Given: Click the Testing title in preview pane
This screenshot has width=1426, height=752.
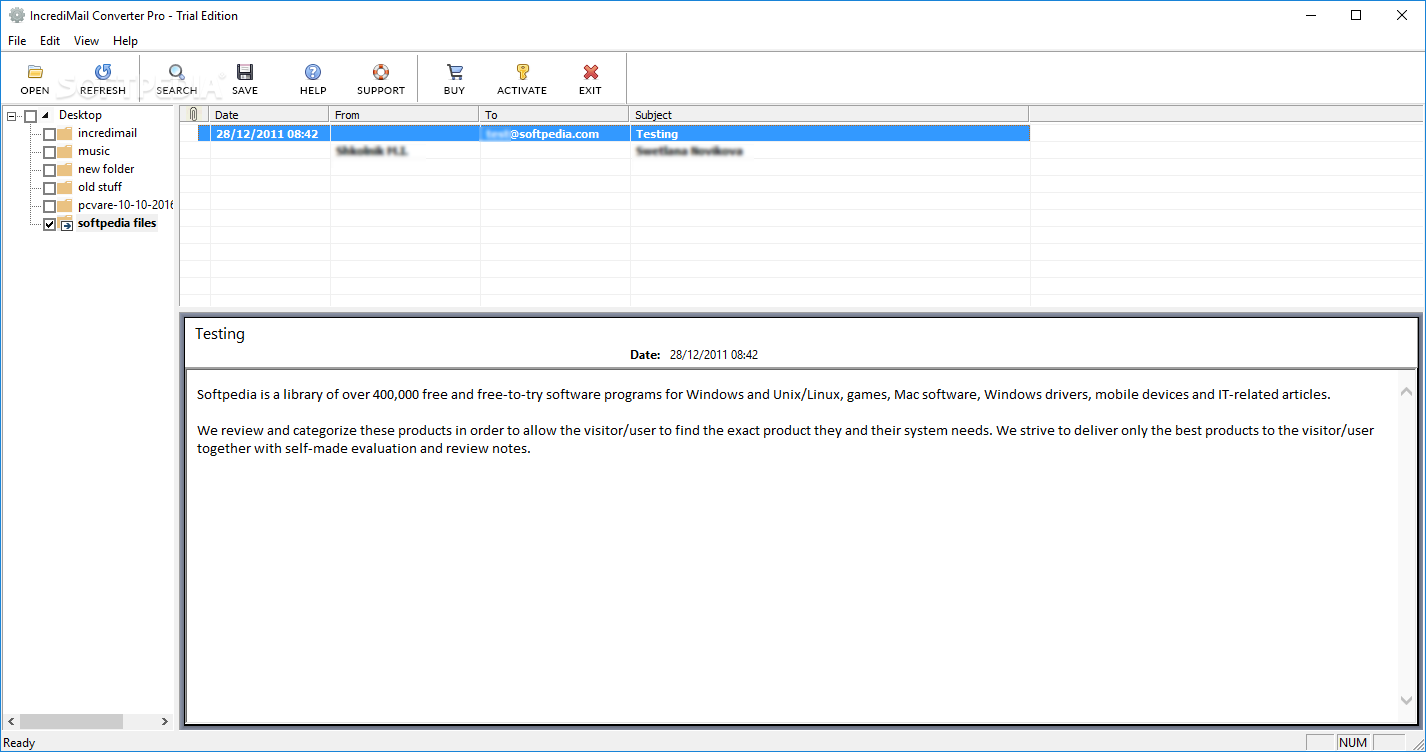Looking at the screenshot, I should point(220,334).
